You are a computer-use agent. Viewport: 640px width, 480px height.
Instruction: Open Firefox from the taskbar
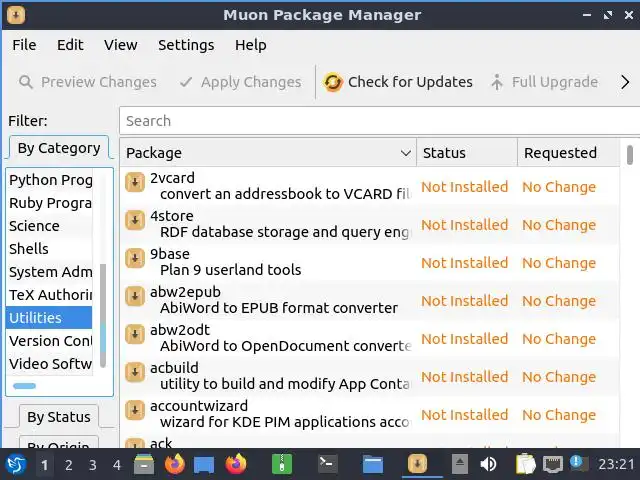(x=175, y=464)
